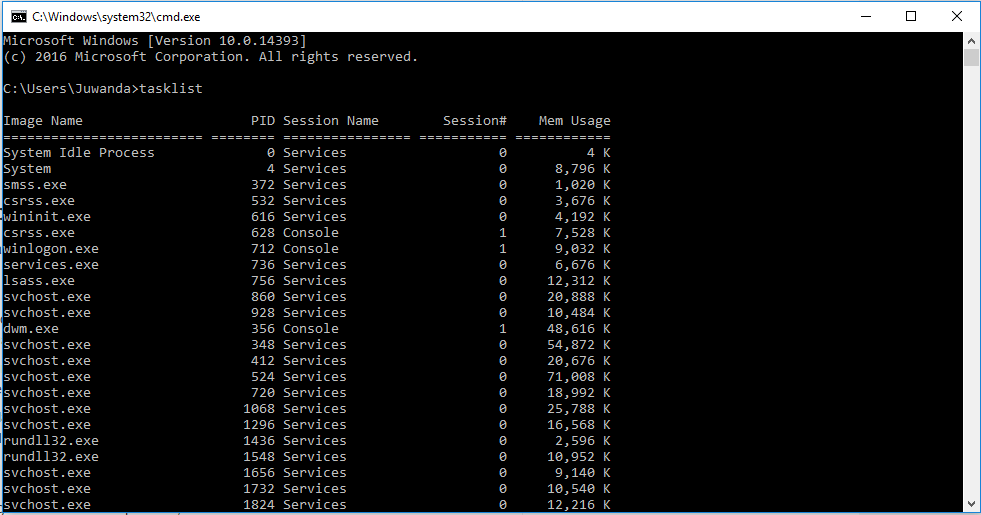
Task: Click 'System Idle Process' row name
Action: (78, 153)
